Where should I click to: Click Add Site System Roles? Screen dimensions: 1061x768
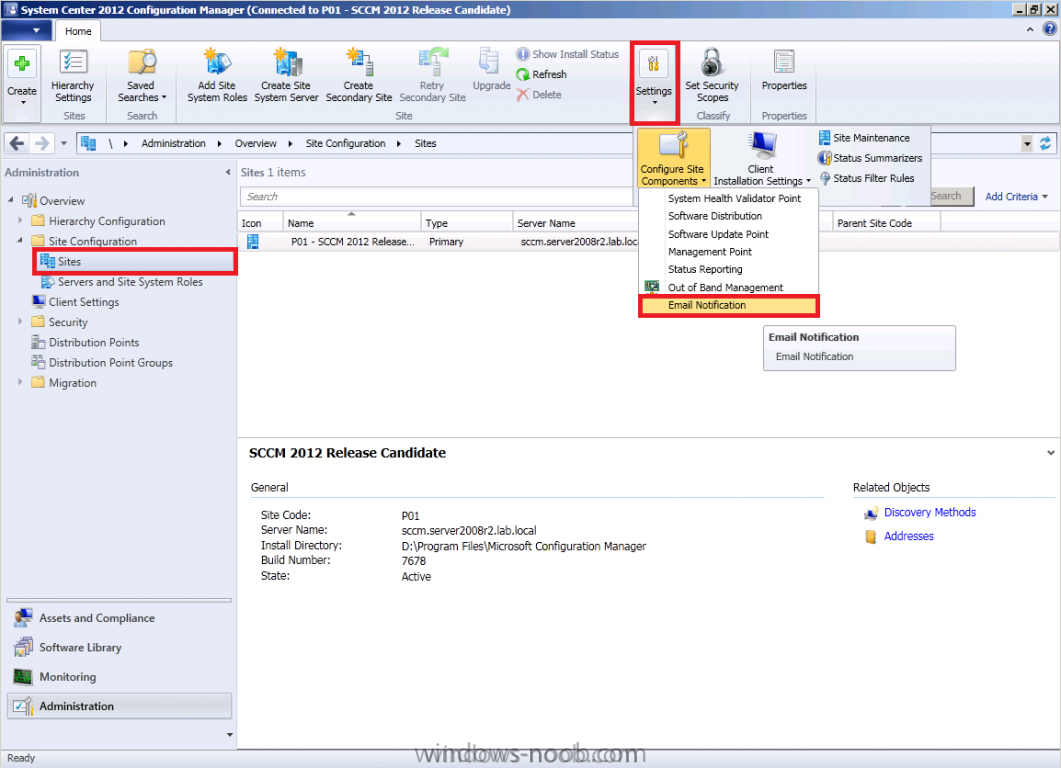pyautogui.click(x=217, y=76)
